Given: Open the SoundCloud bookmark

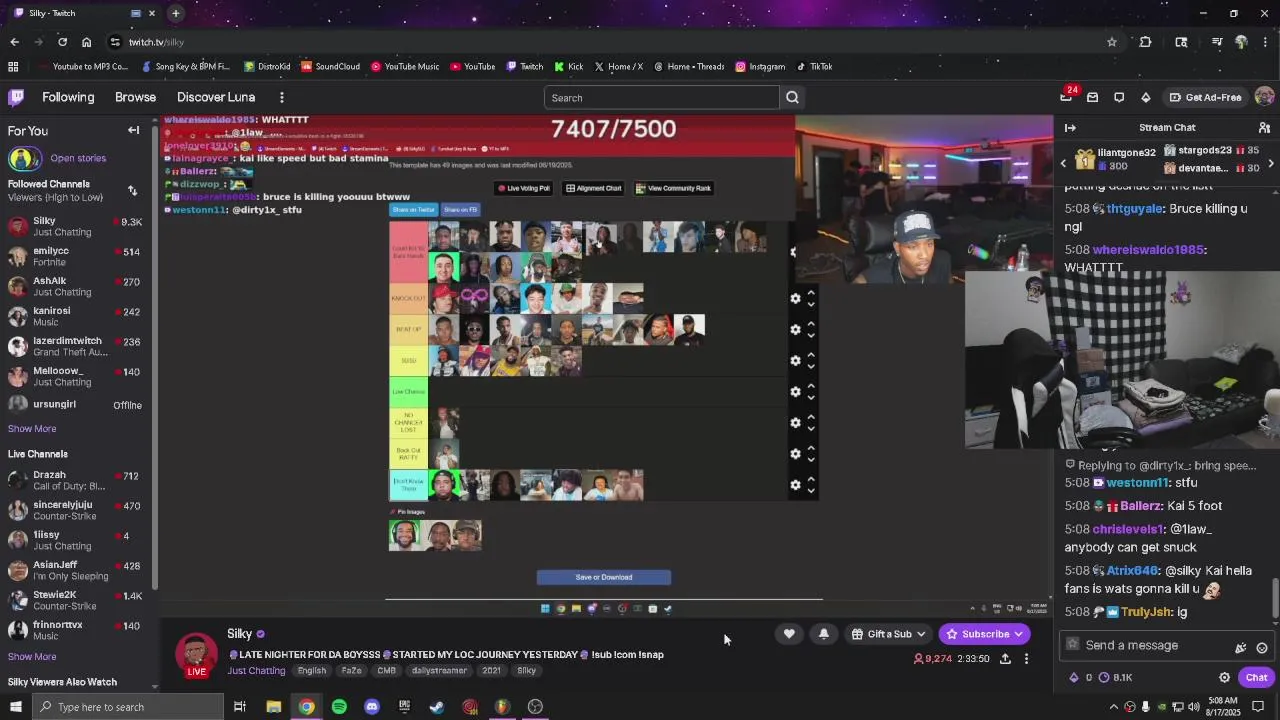Looking at the screenshot, I should point(330,67).
